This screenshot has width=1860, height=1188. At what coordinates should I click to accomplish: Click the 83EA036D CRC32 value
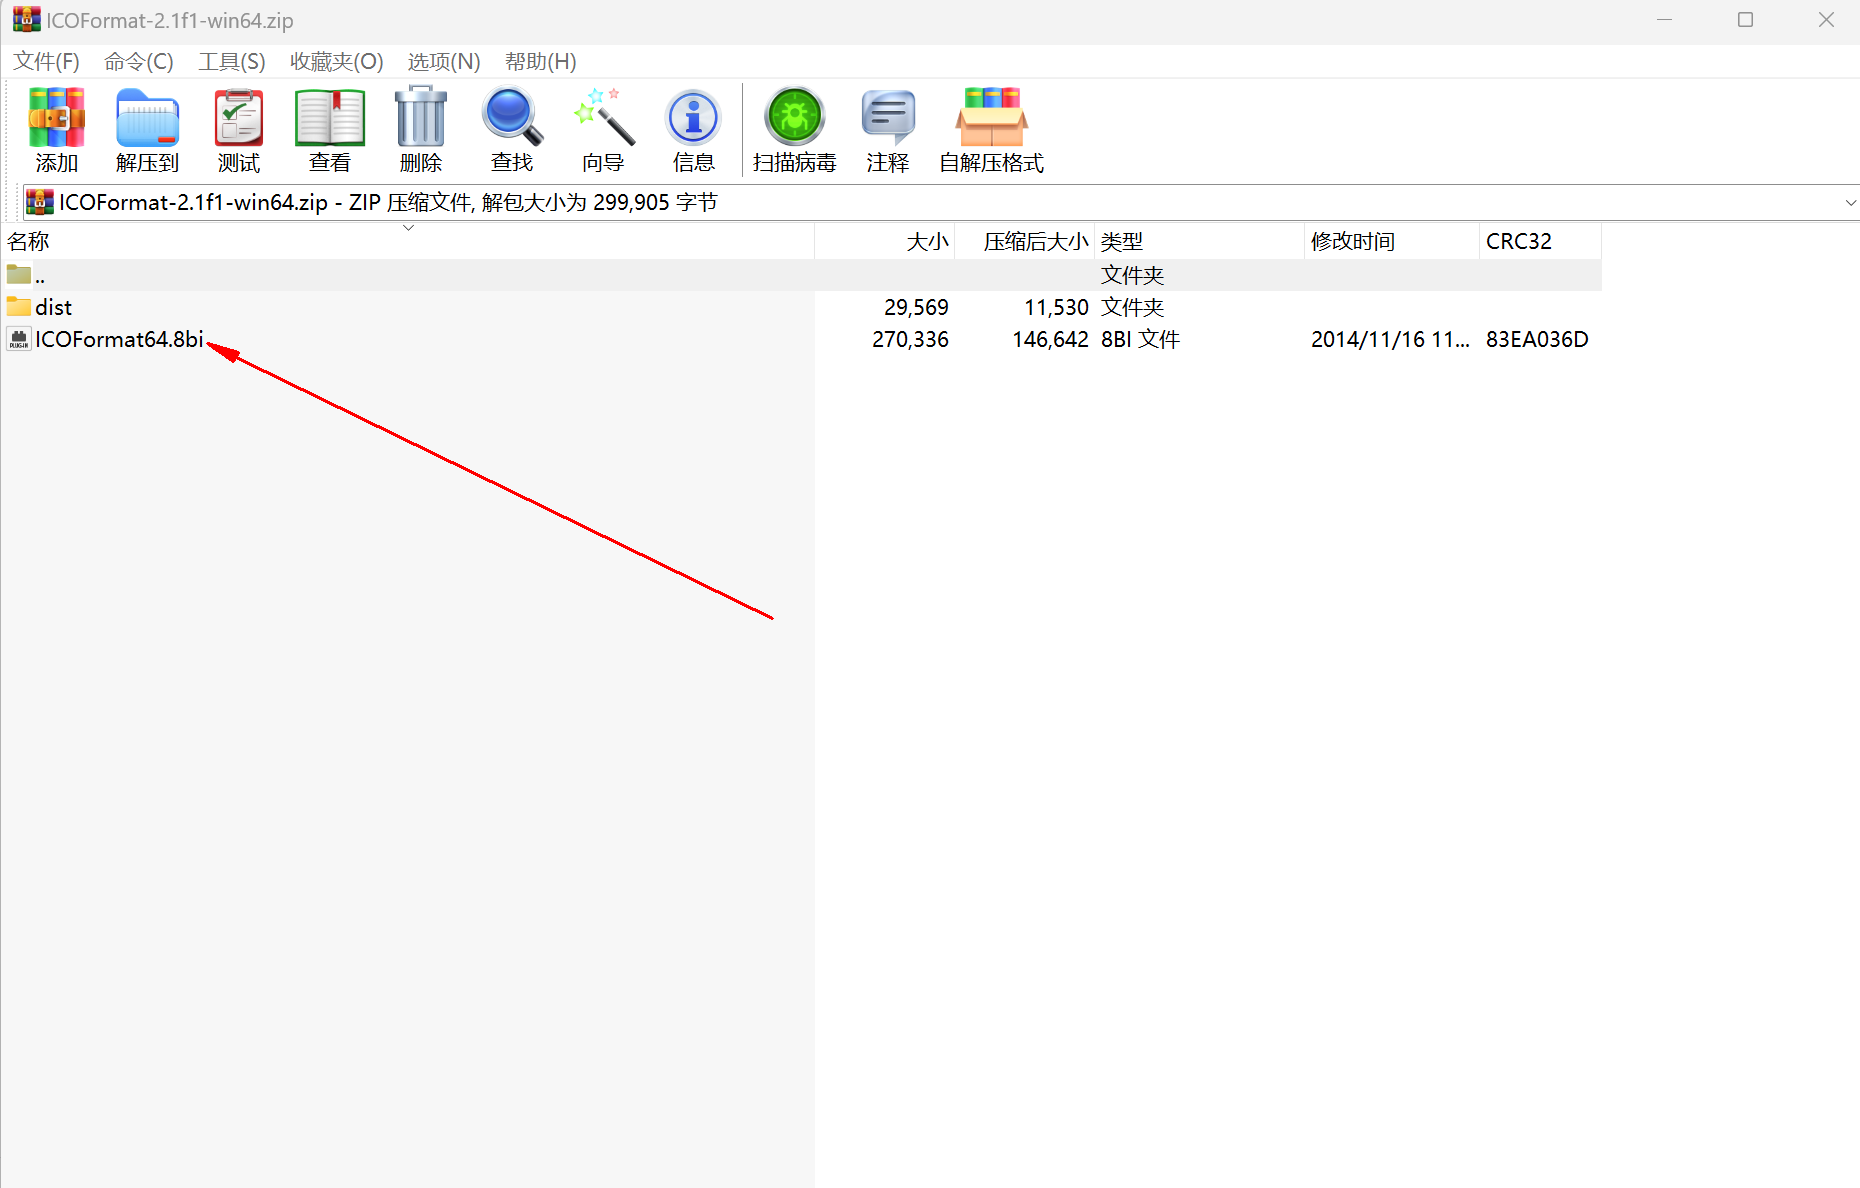coord(1537,339)
